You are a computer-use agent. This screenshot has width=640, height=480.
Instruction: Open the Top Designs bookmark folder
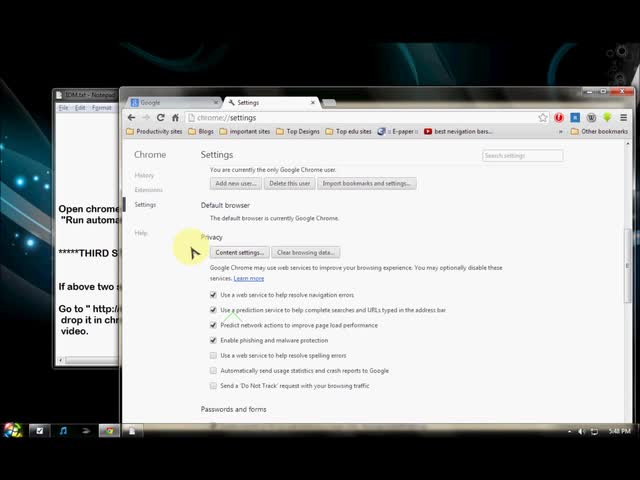(298, 131)
